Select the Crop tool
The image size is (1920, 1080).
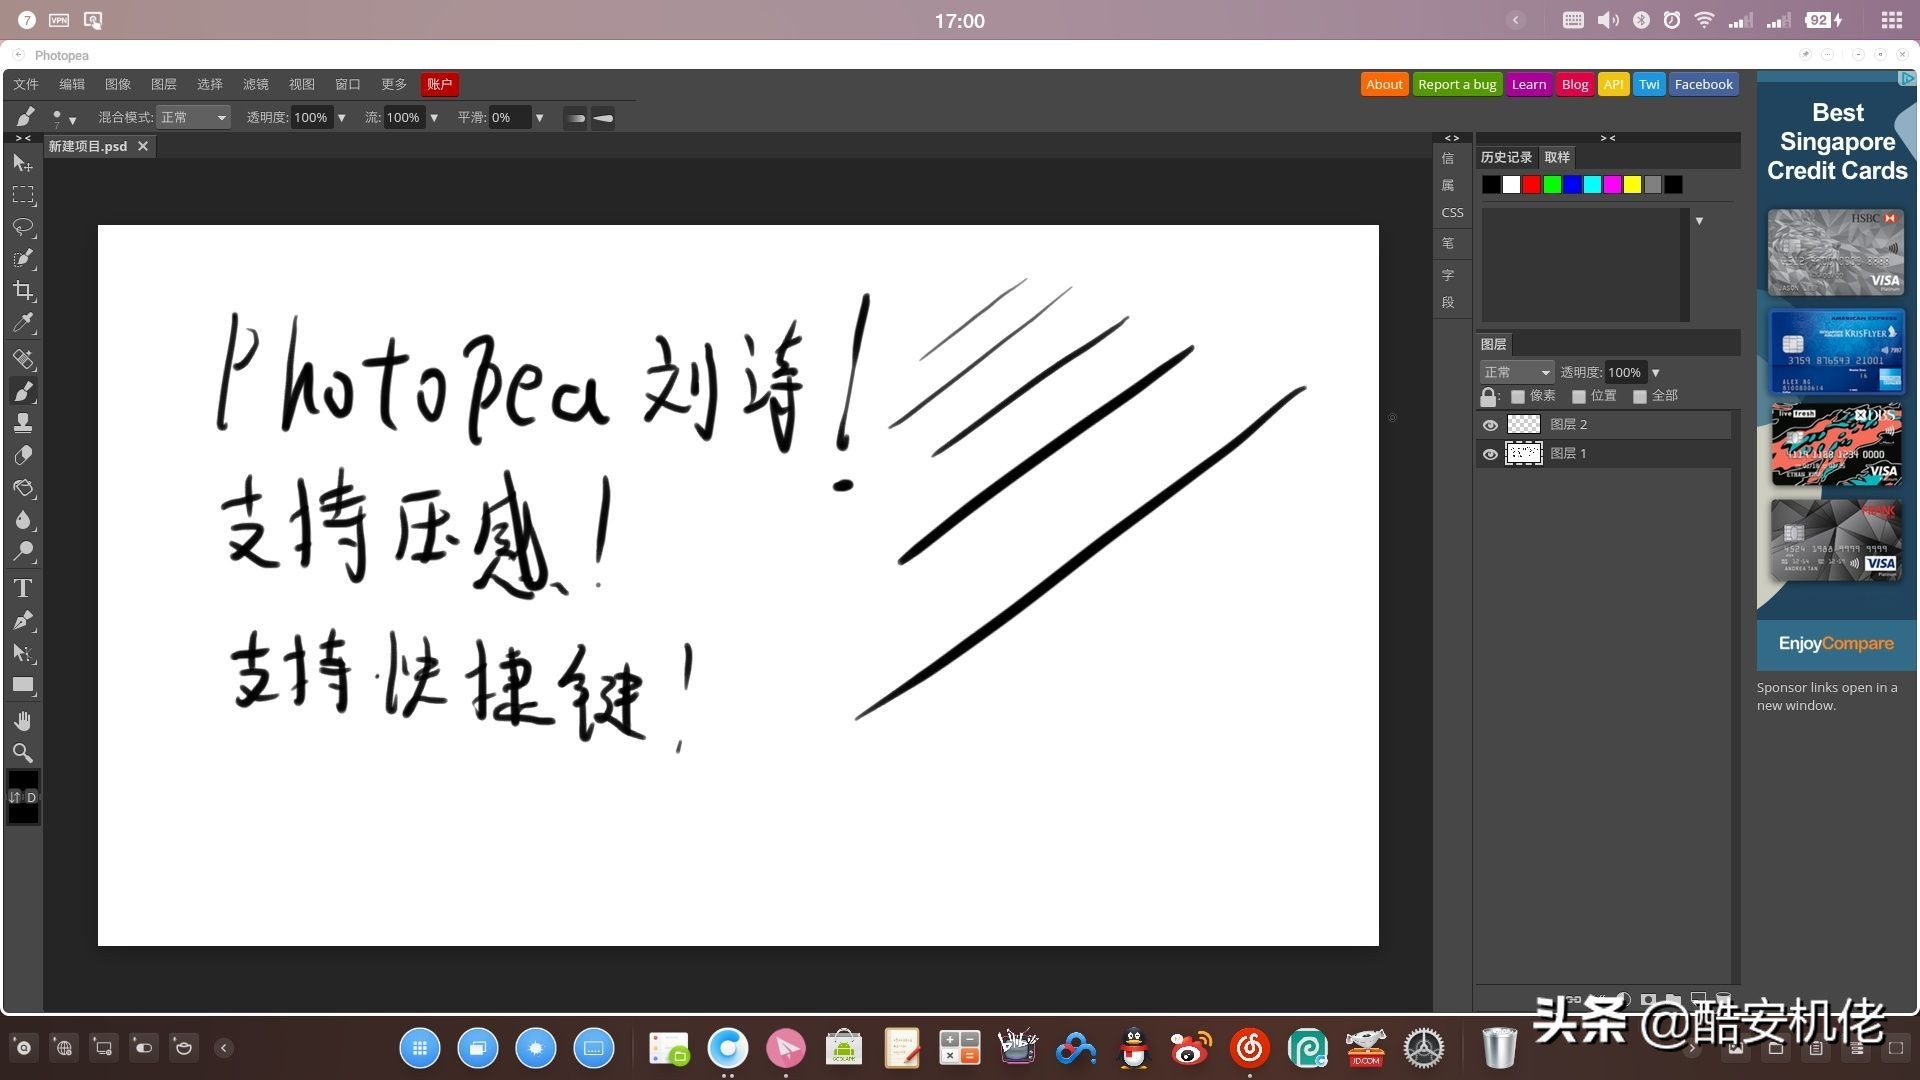point(23,291)
